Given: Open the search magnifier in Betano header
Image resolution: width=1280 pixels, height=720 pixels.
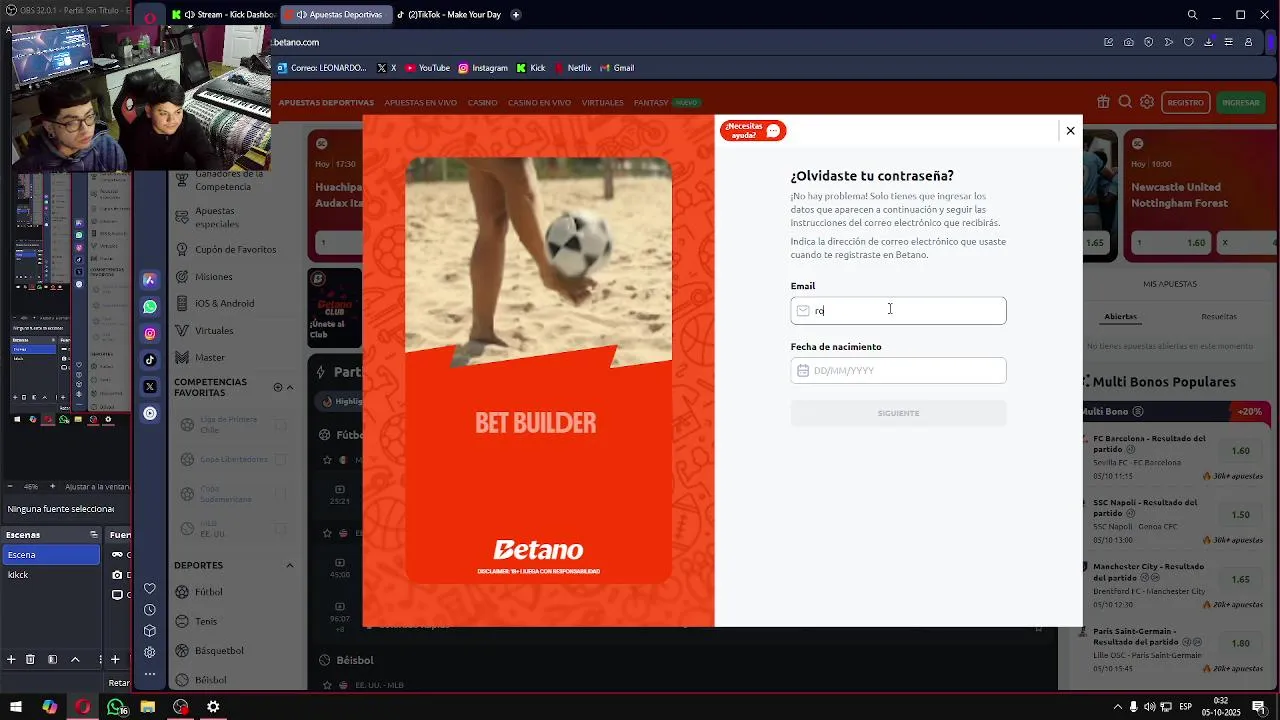Looking at the screenshot, I should pyautogui.click(x=1125, y=102).
